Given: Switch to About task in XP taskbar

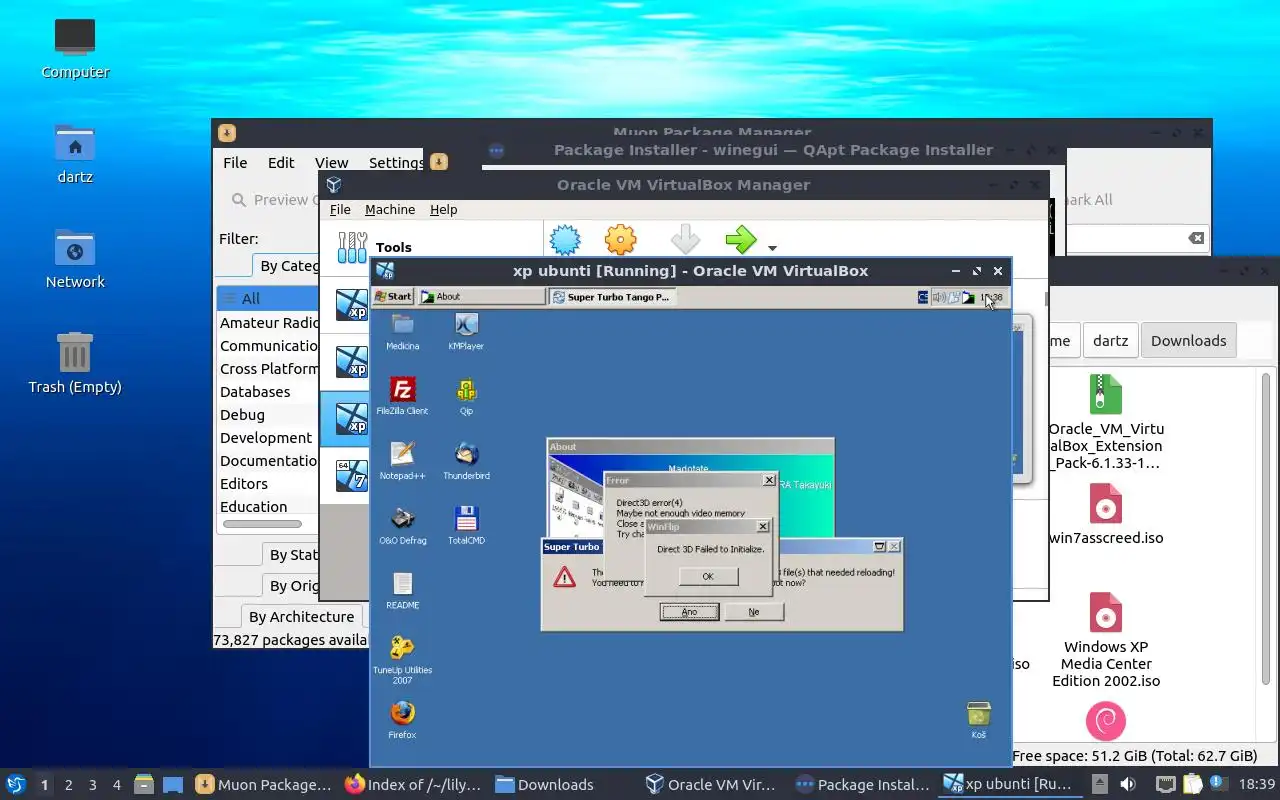Looking at the screenshot, I should (481, 296).
